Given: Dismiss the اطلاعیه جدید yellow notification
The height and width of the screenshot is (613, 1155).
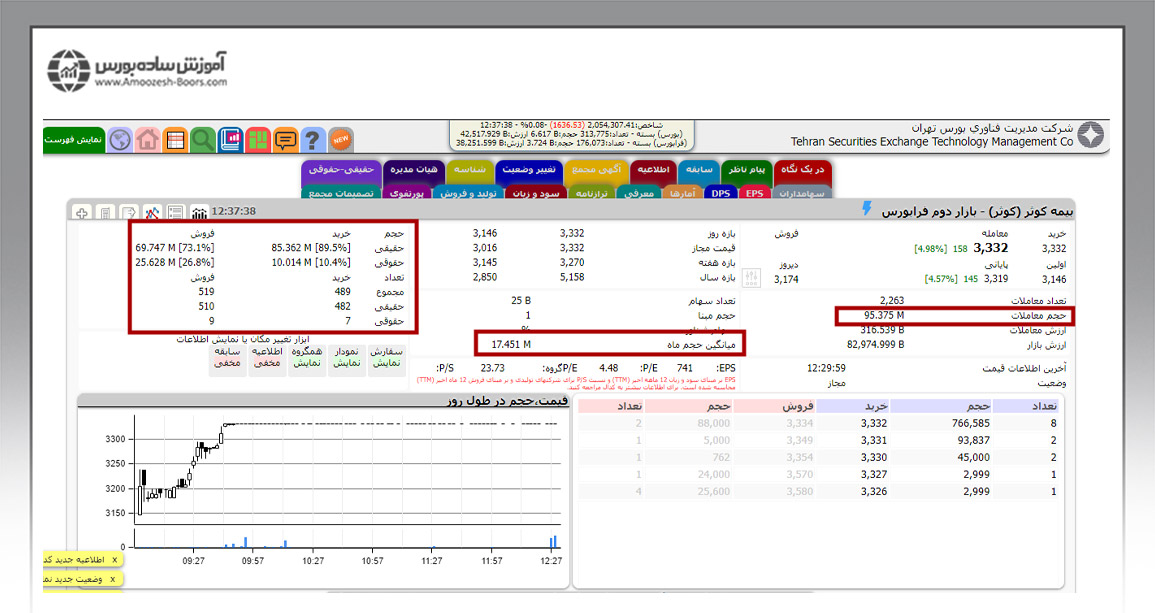Looking at the screenshot, I should 114,560.
